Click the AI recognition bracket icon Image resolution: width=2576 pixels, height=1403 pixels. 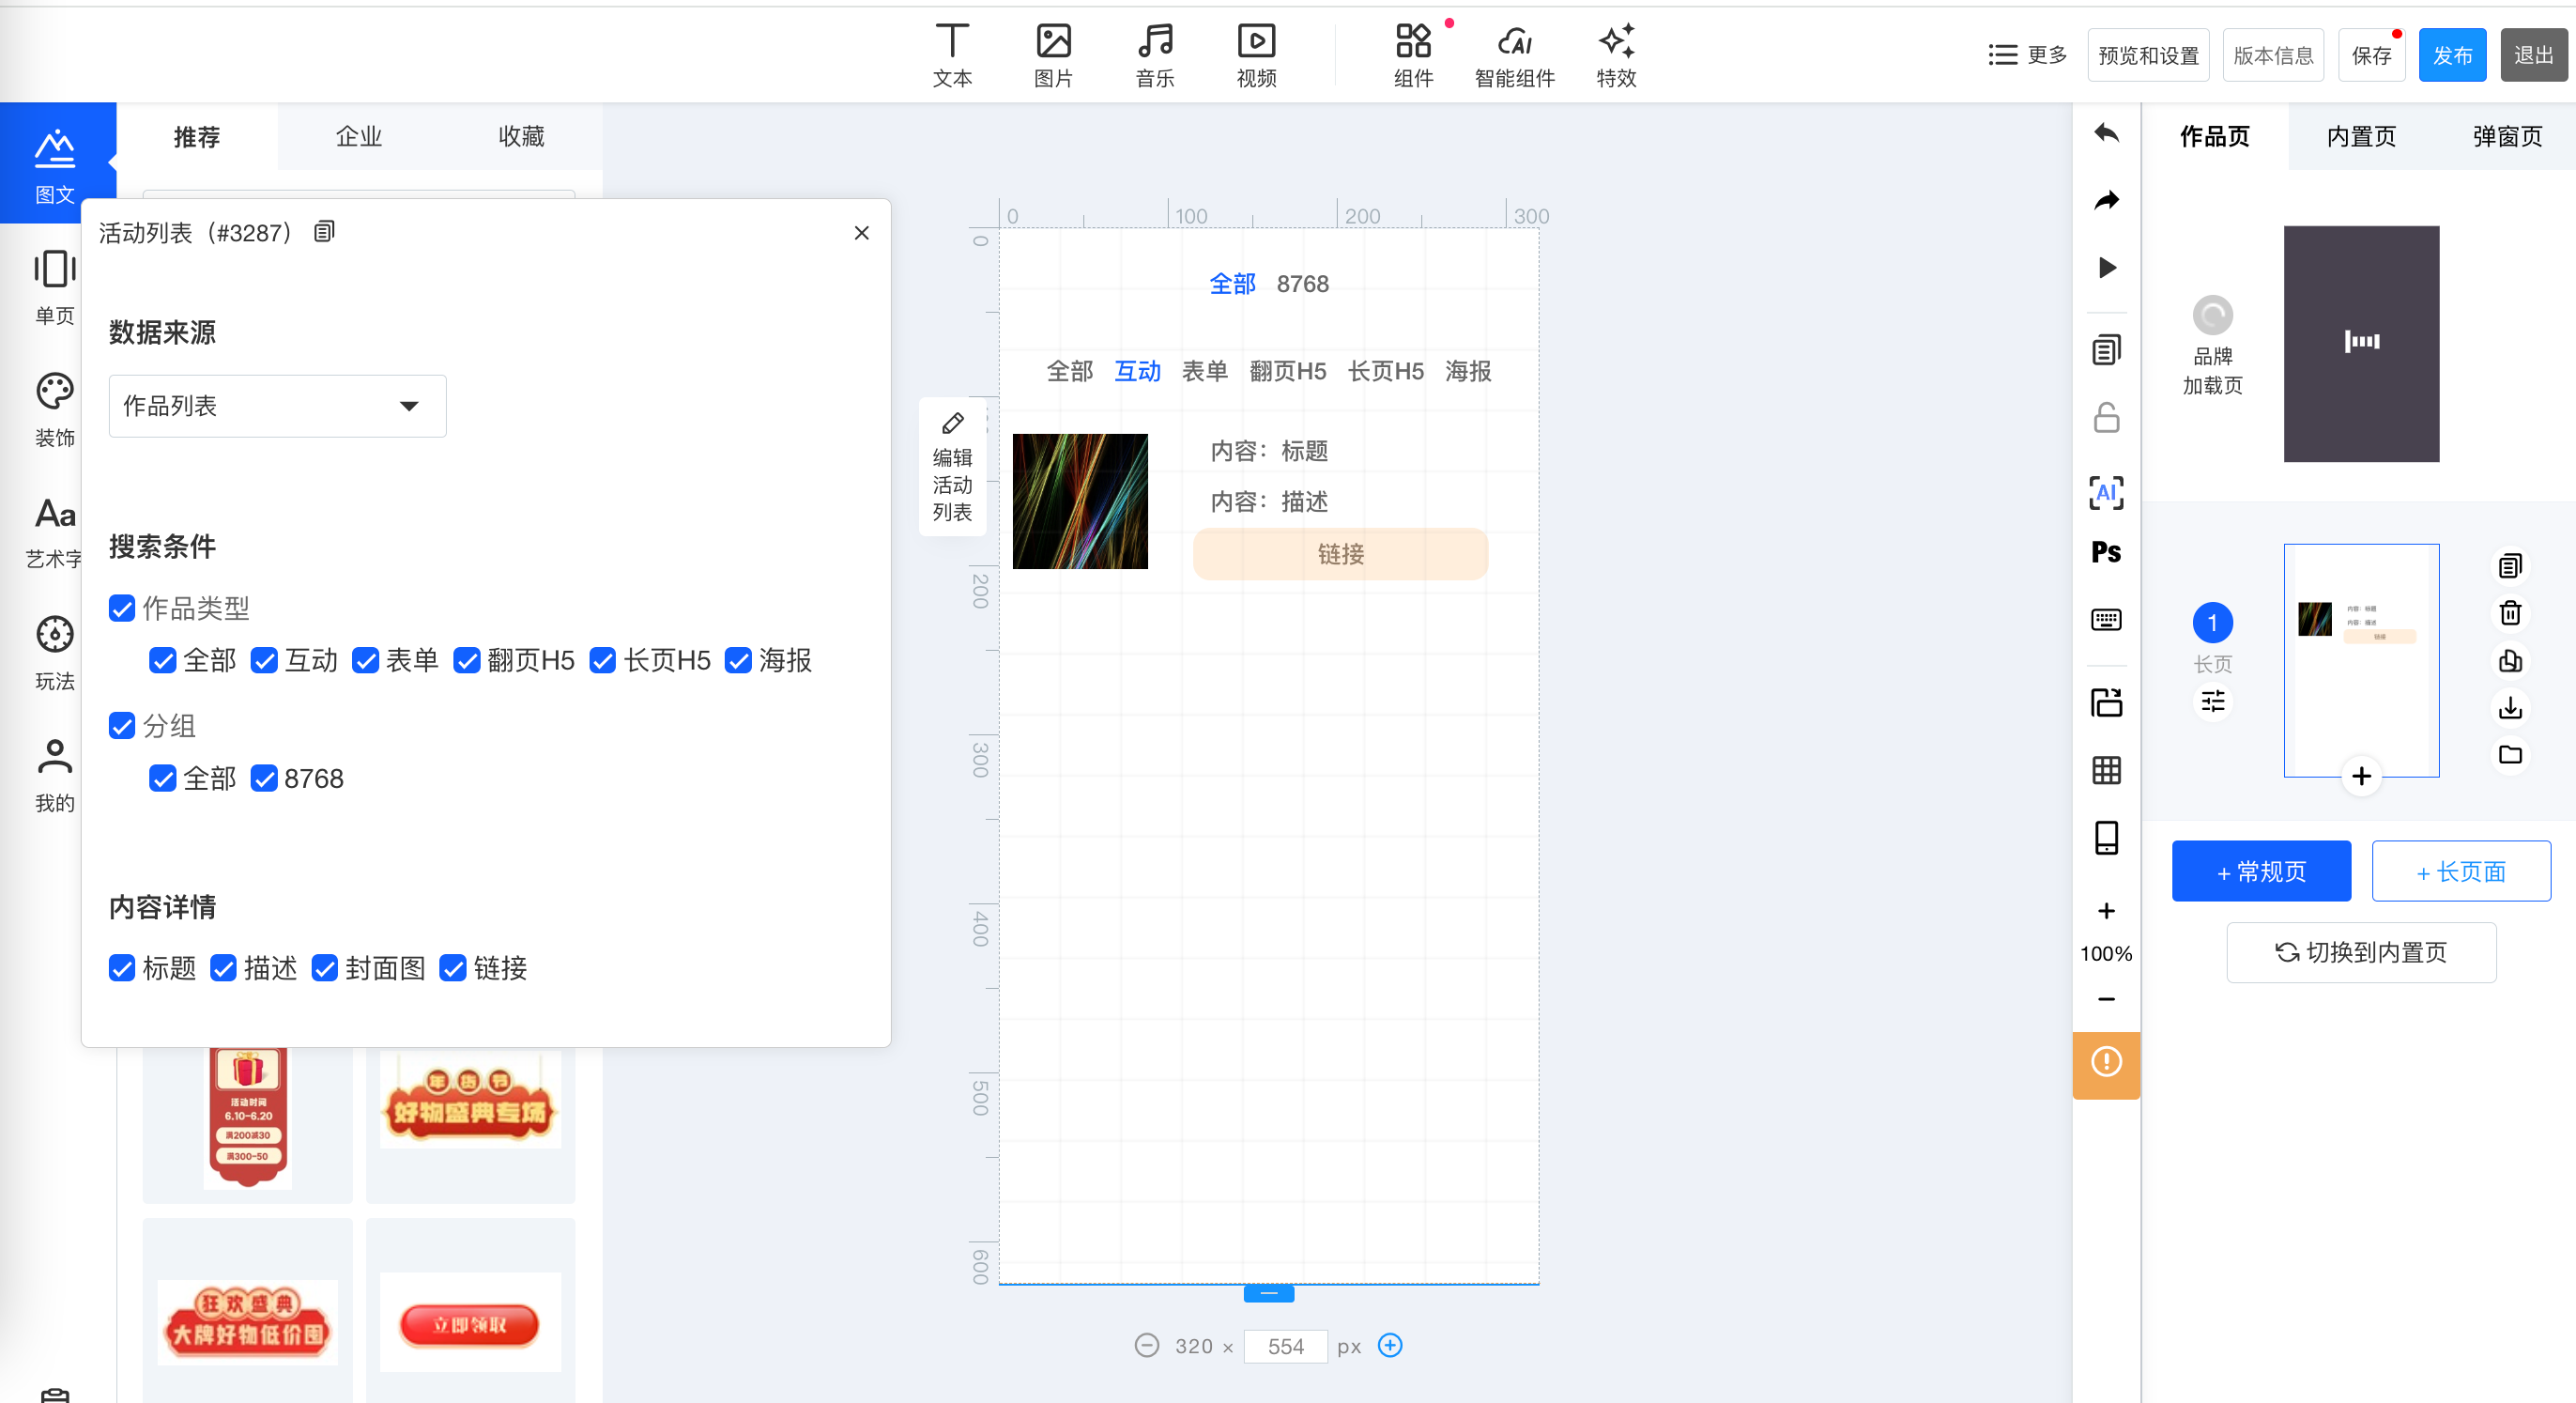2106,492
